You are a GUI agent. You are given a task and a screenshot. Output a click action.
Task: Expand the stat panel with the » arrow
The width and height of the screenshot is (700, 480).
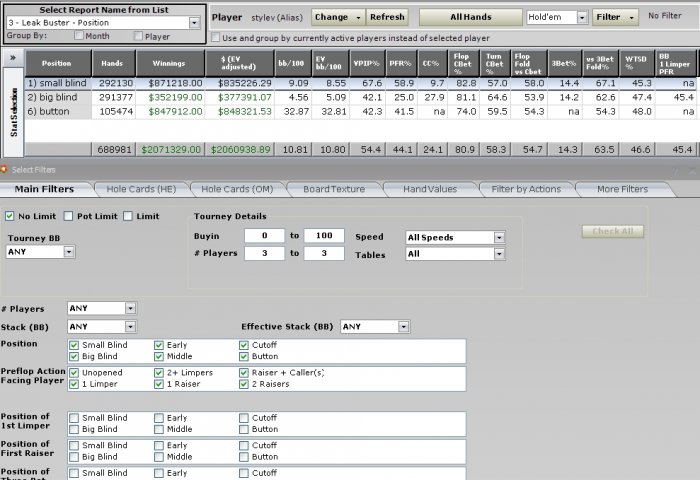(12, 59)
